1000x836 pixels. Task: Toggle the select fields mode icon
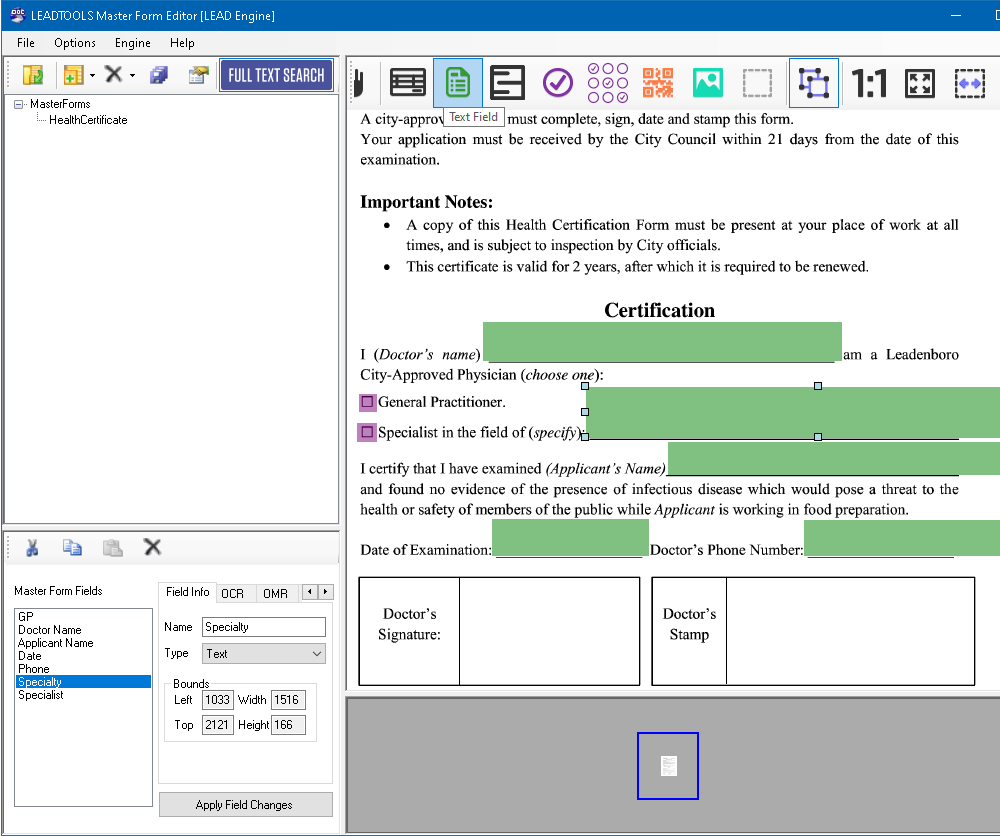814,83
